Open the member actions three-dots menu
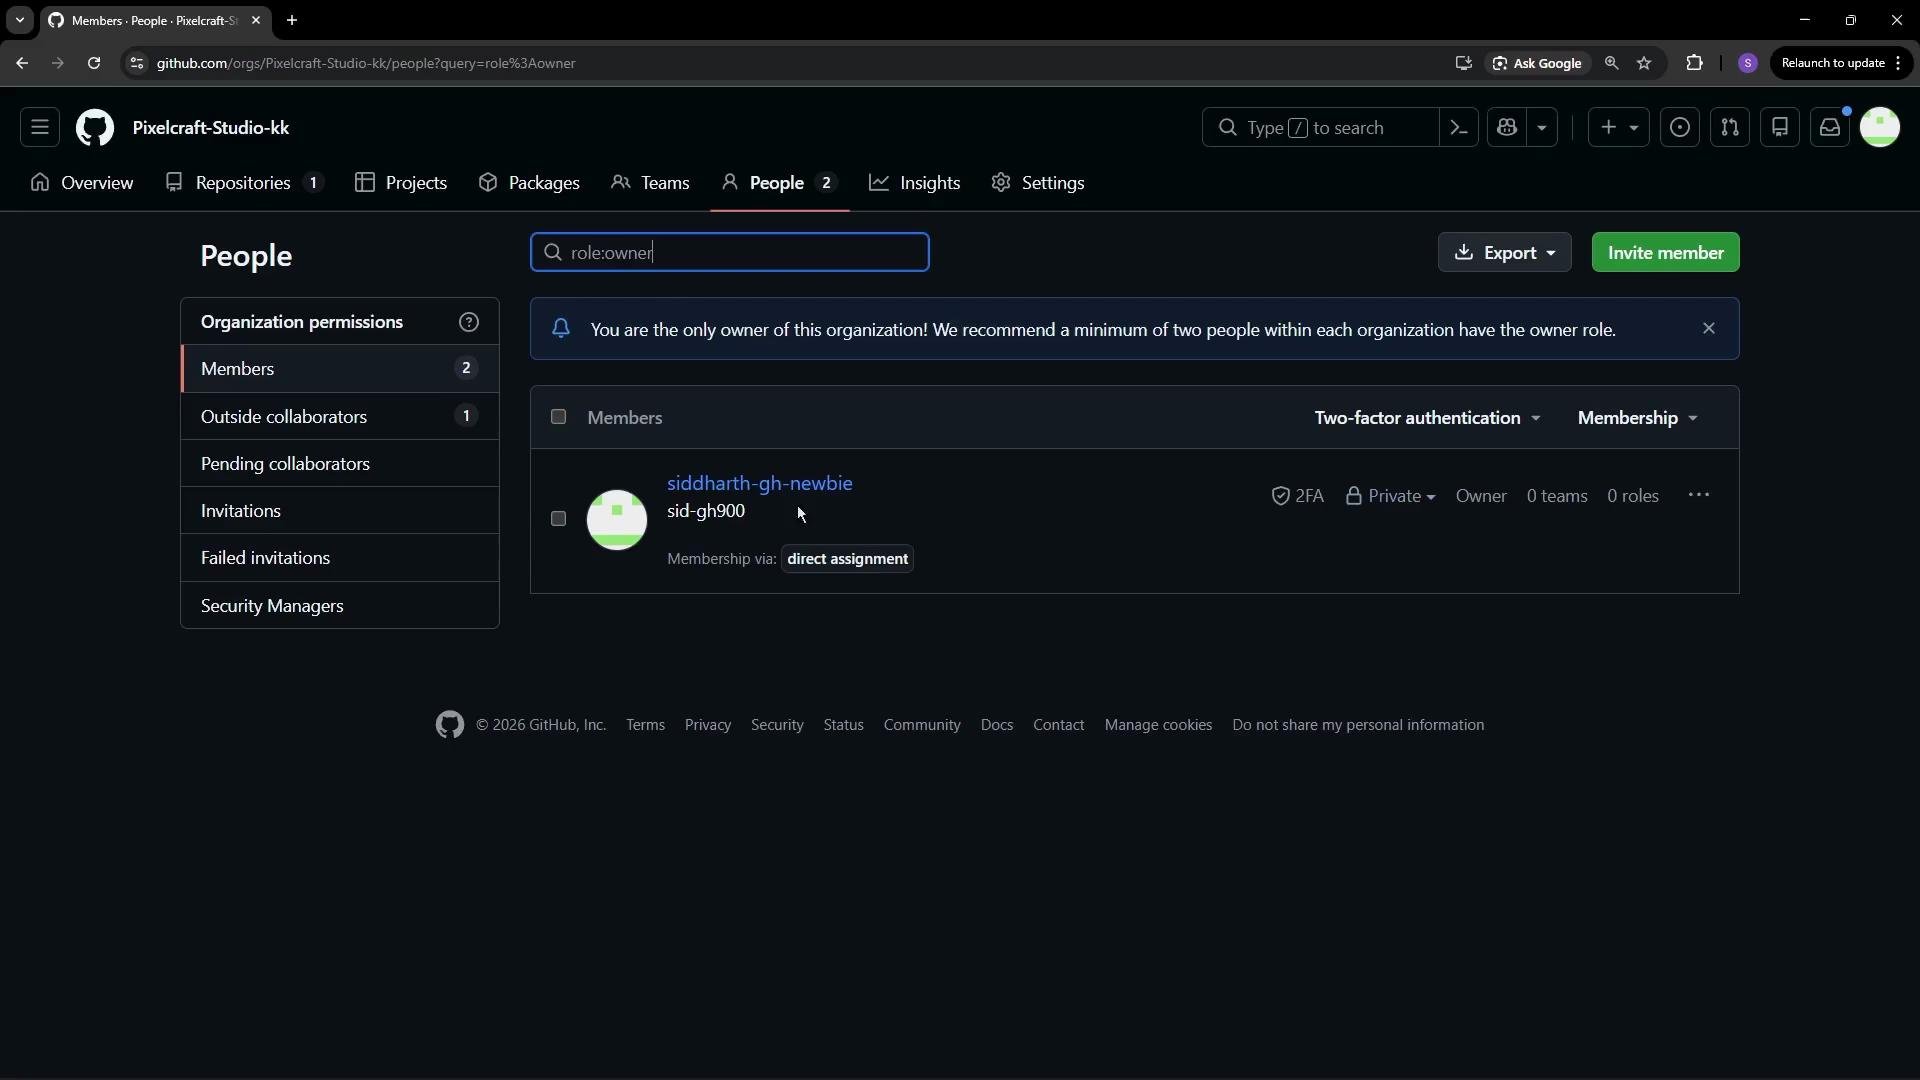1920x1080 pixels. (x=1698, y=495)
